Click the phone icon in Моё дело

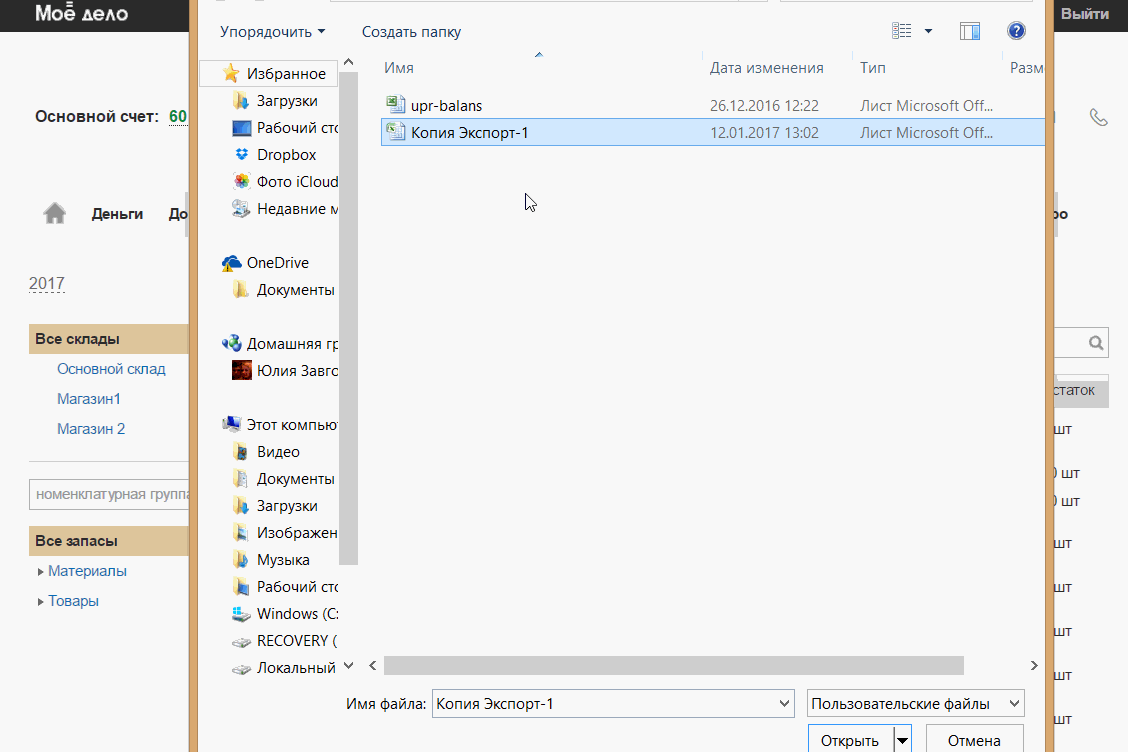(x=1099, y=117)
